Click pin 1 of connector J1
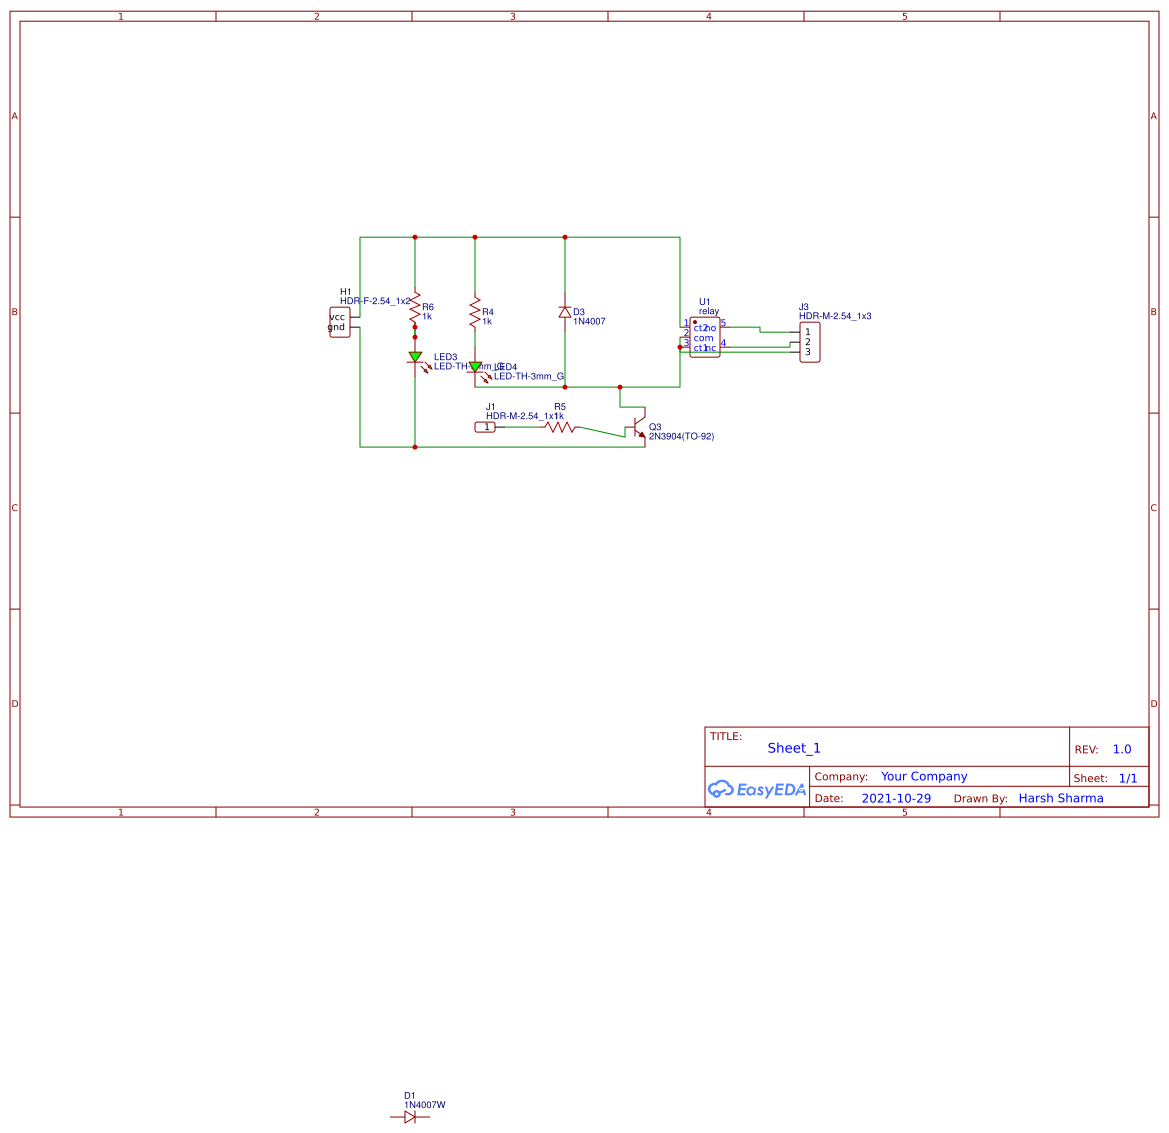The height and width of the screenshot is (1133, 1169). (x=487, y=427)
